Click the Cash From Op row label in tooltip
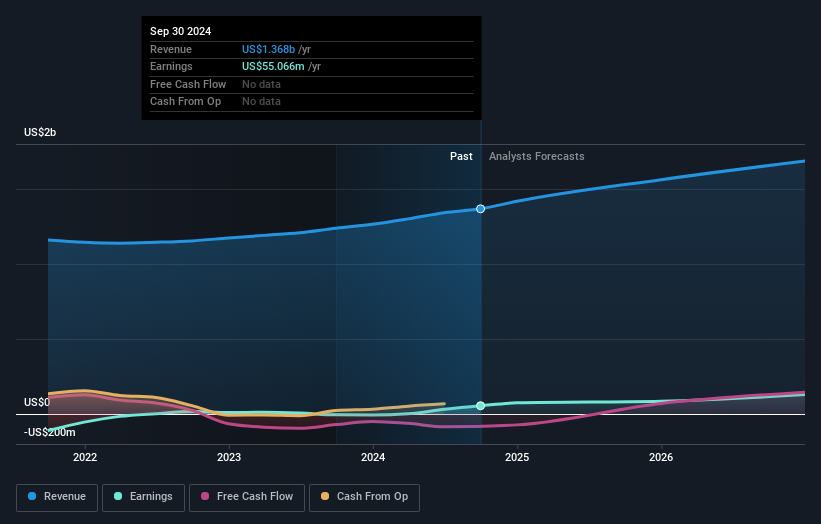Viewport: 821px width, 524px height. (185, 102)
